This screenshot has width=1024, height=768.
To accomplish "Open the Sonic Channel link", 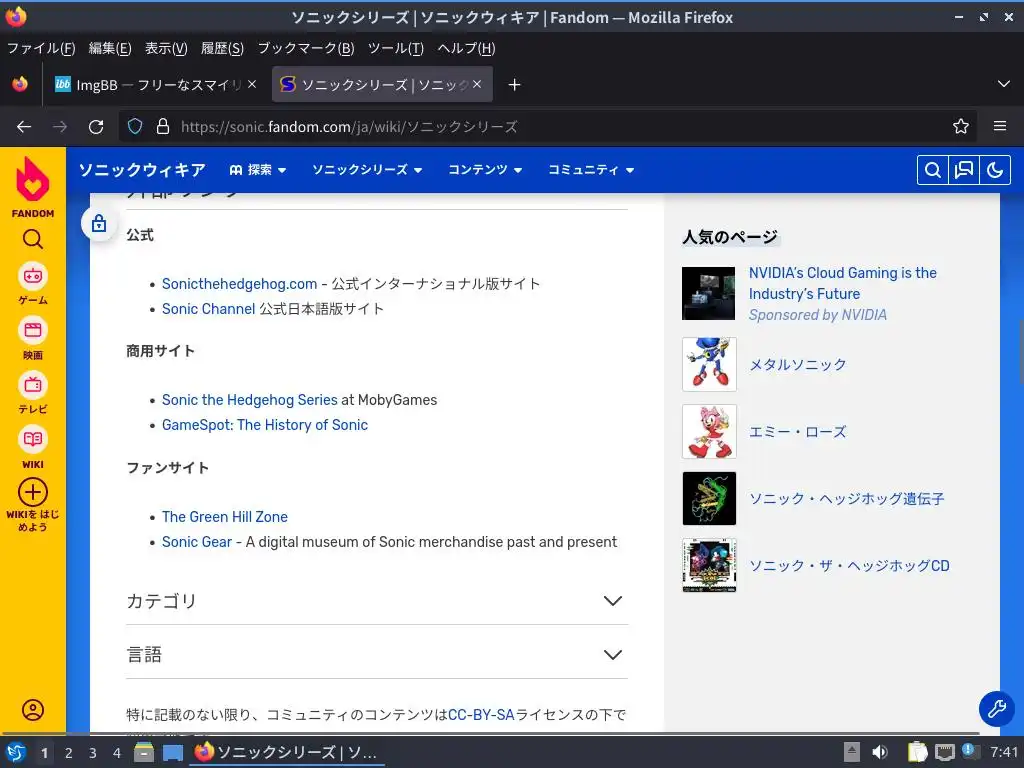I will point(208,309).
